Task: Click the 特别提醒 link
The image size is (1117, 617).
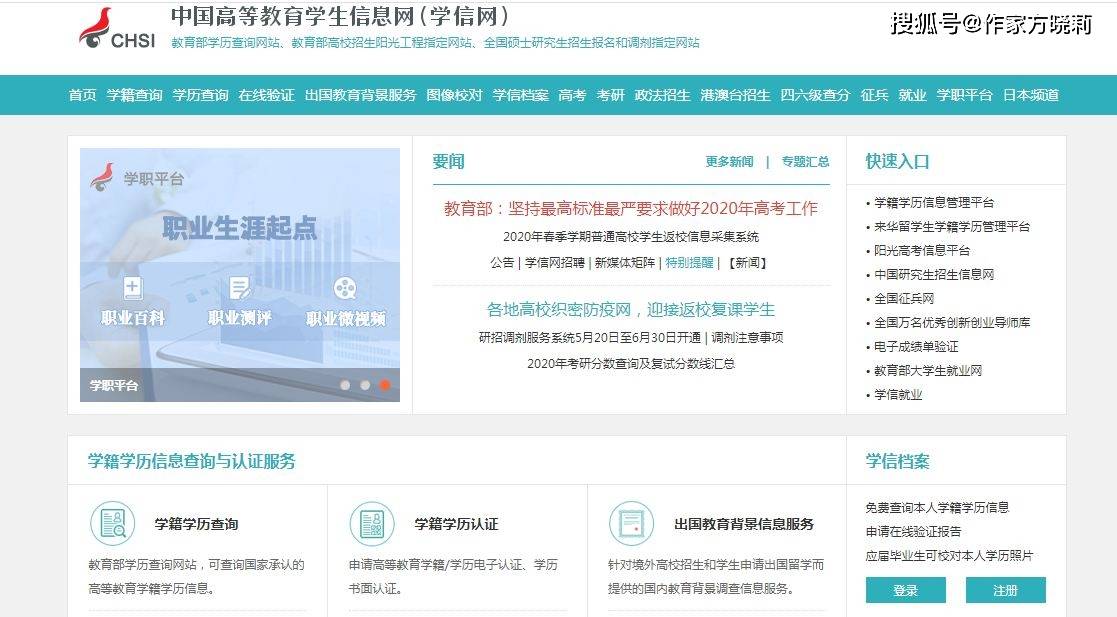Action: pos(690,263)
